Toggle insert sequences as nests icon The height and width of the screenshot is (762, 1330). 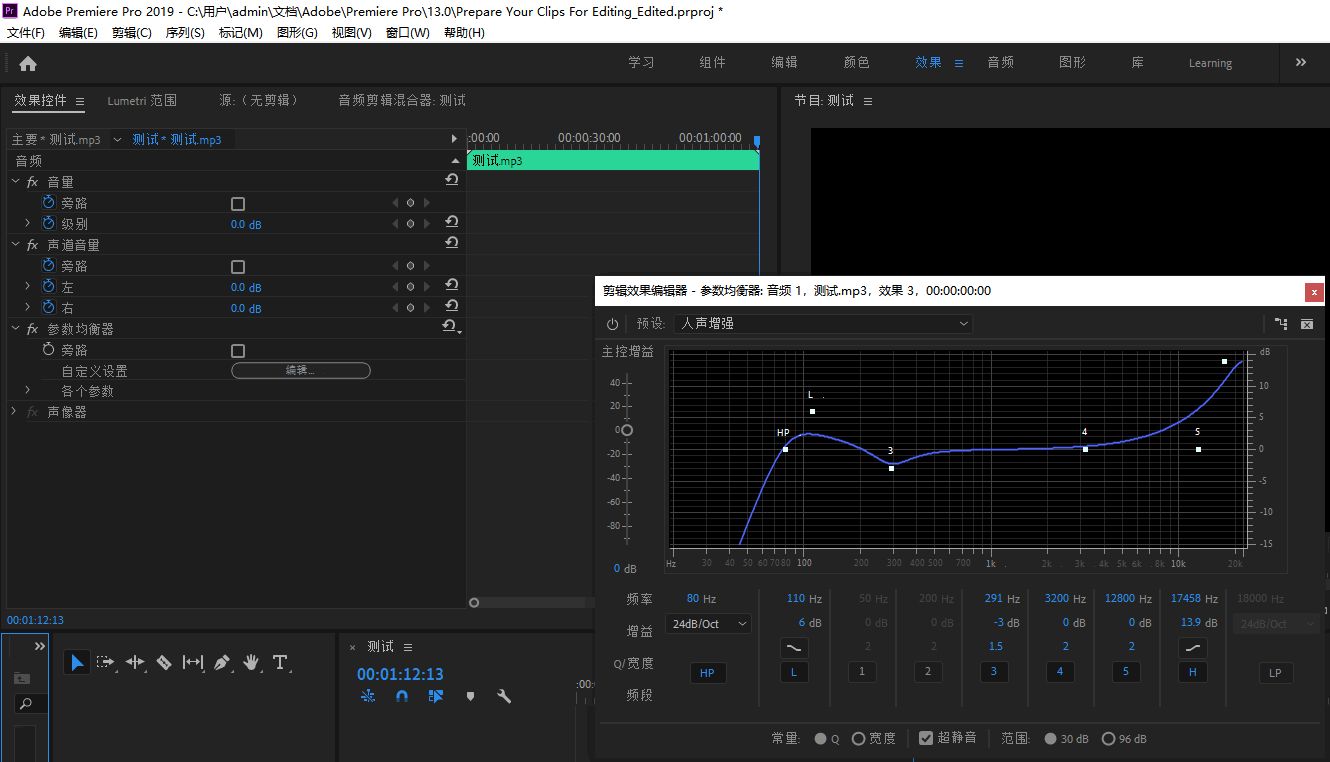pyautogui.click(x=368, y=696)
